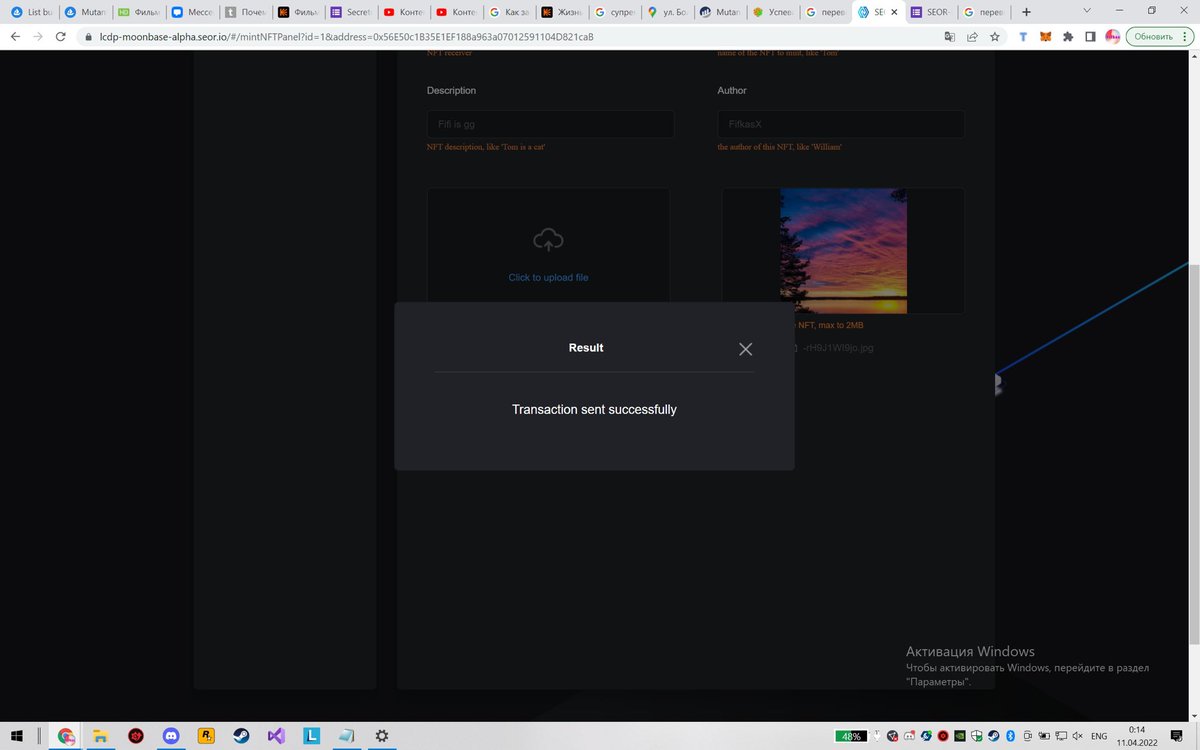Image resolution: width=1200 pixels, height=750 pixels.
Task: Click the 'Click to upload file' link
Action: [x=548, y=277]
